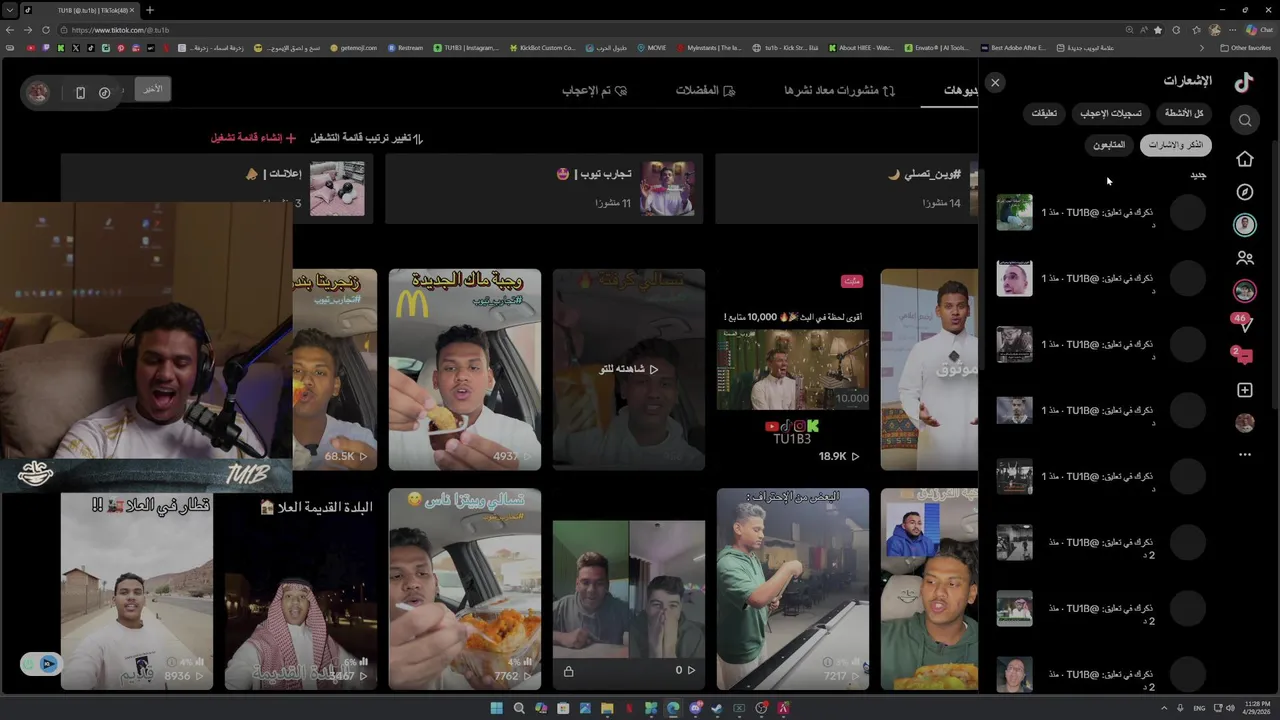The height and width of the screenshot is (720, 1280).
Task: Click the phone icon in the overlay toolbar
Action: 80,93
